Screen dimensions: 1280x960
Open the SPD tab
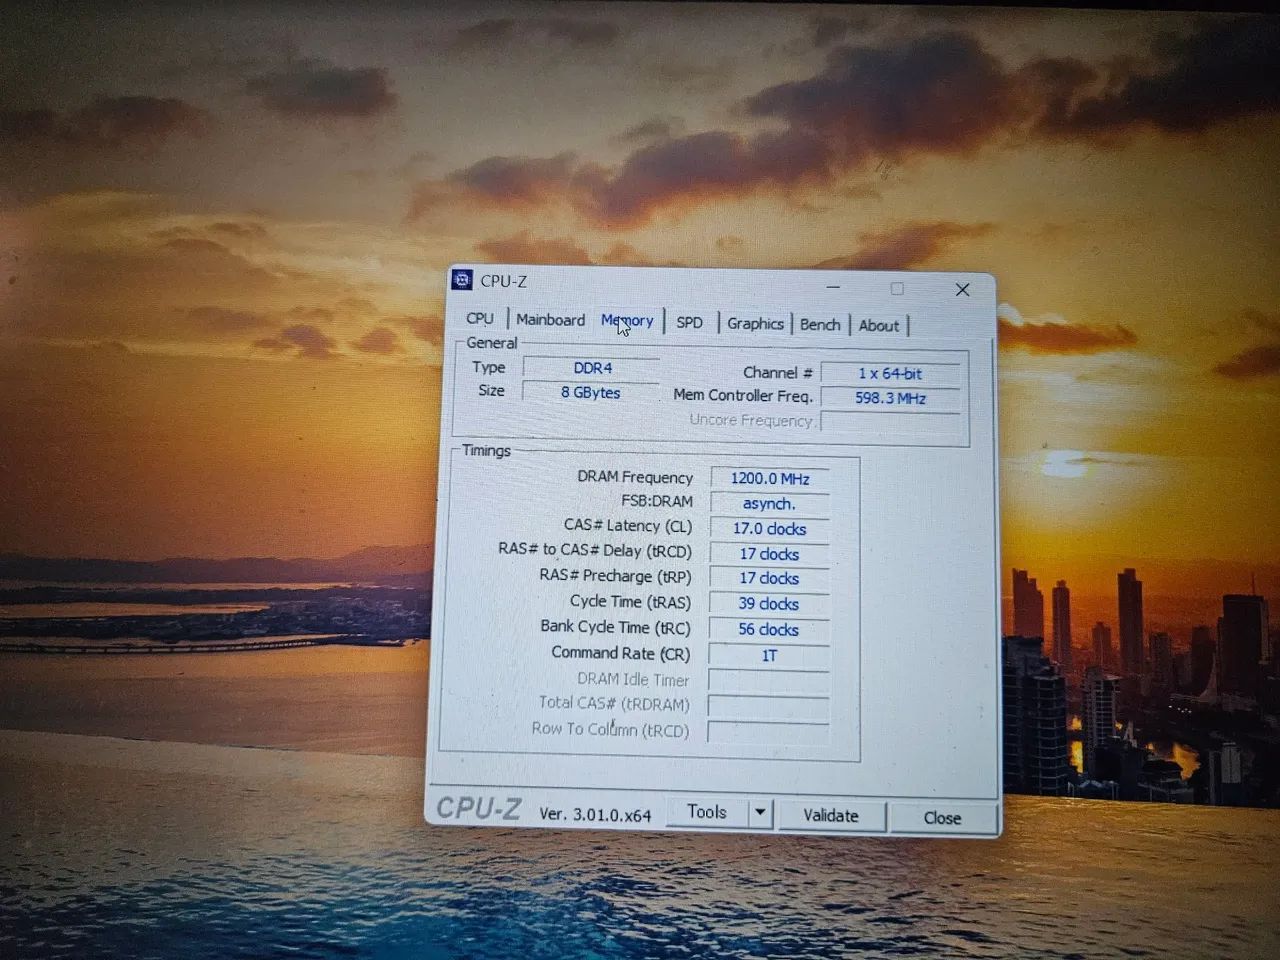coord(689,323)
